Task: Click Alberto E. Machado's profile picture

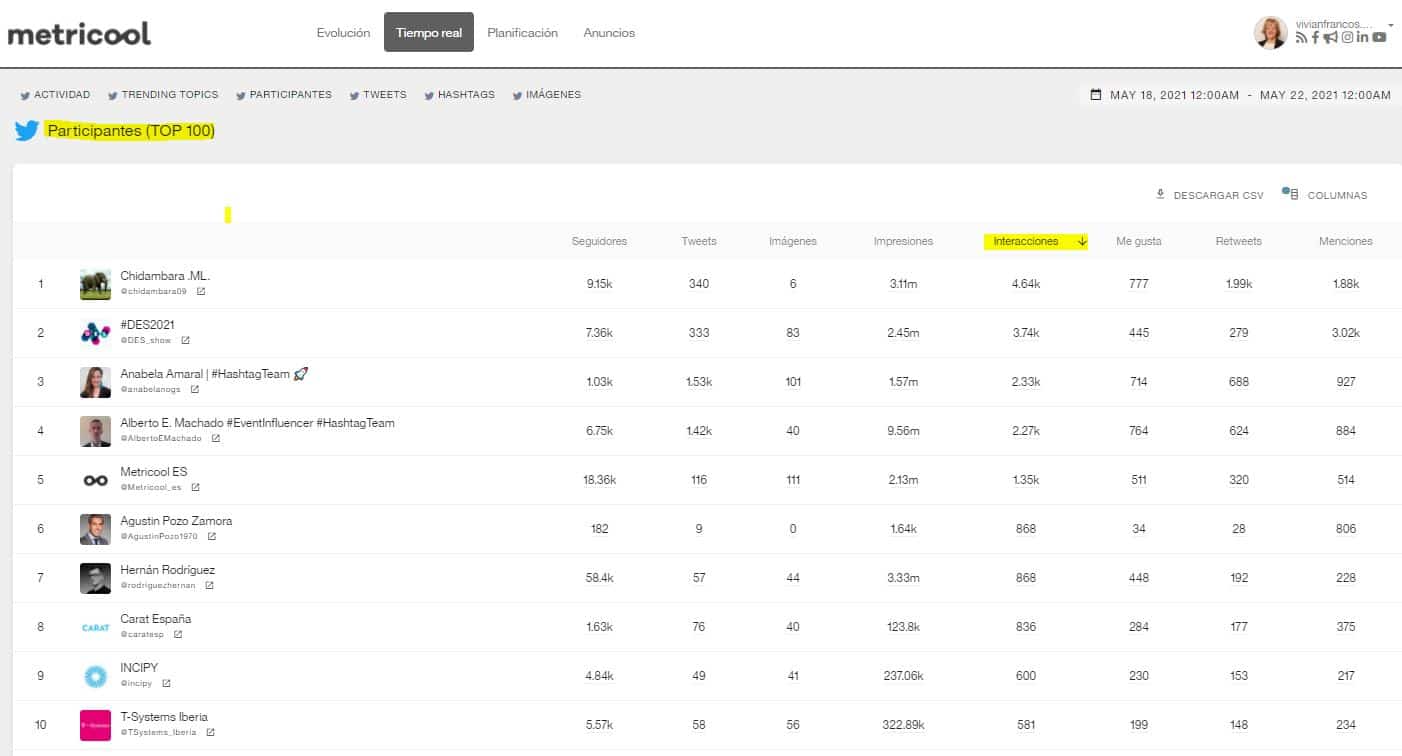Action: [x=96, y=431]
